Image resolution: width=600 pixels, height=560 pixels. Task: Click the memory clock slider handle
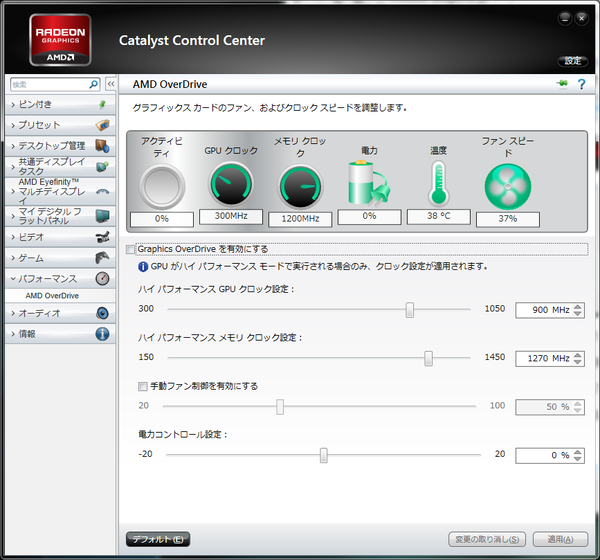428,358
